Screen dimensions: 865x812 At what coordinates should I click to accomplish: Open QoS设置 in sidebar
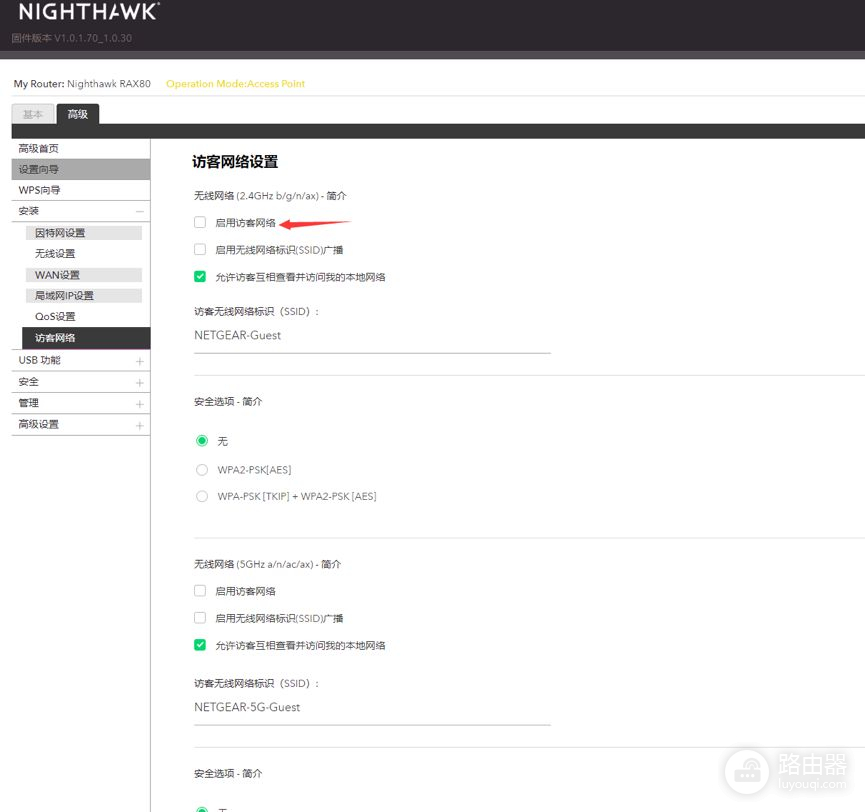pyautogui.click(x=55, y=317)
